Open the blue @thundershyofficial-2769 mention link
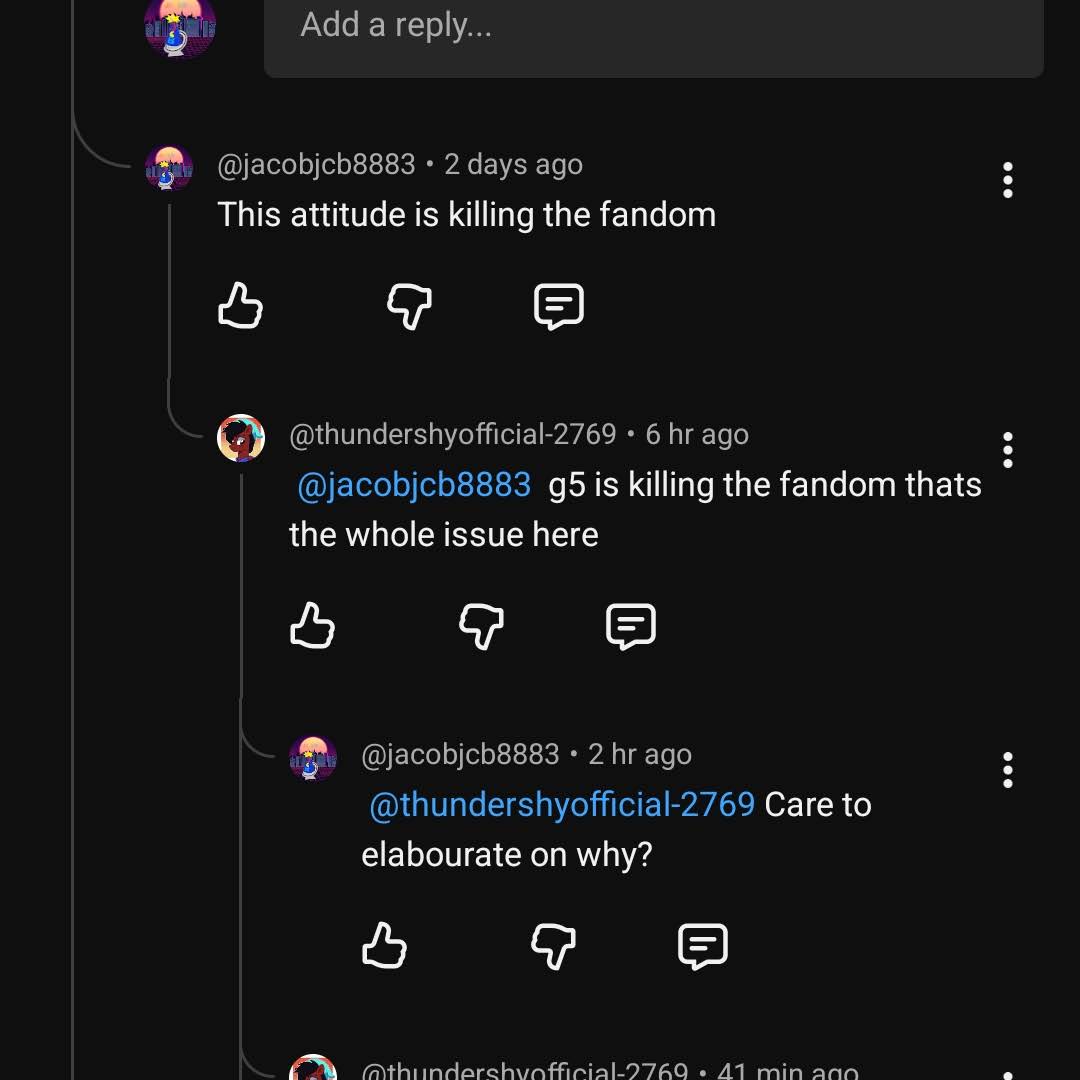Screen dimensions: 1080x1080 click(x=562, y=804)
